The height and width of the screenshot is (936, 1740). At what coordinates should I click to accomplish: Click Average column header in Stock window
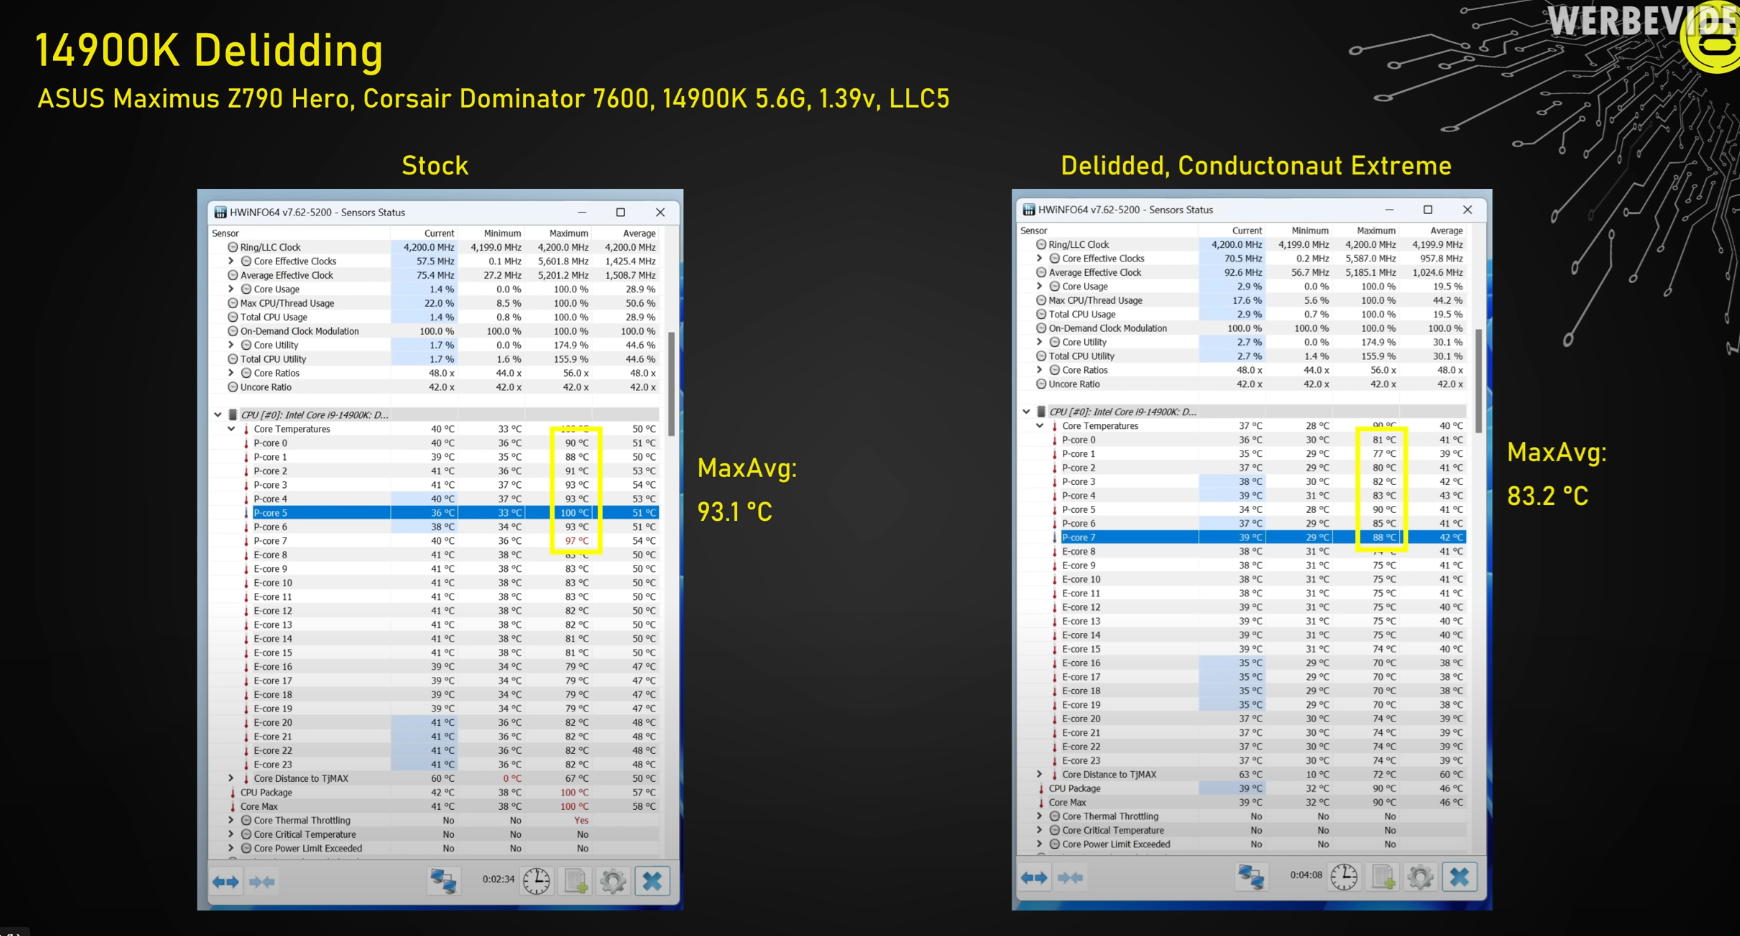tap(639, 234)
